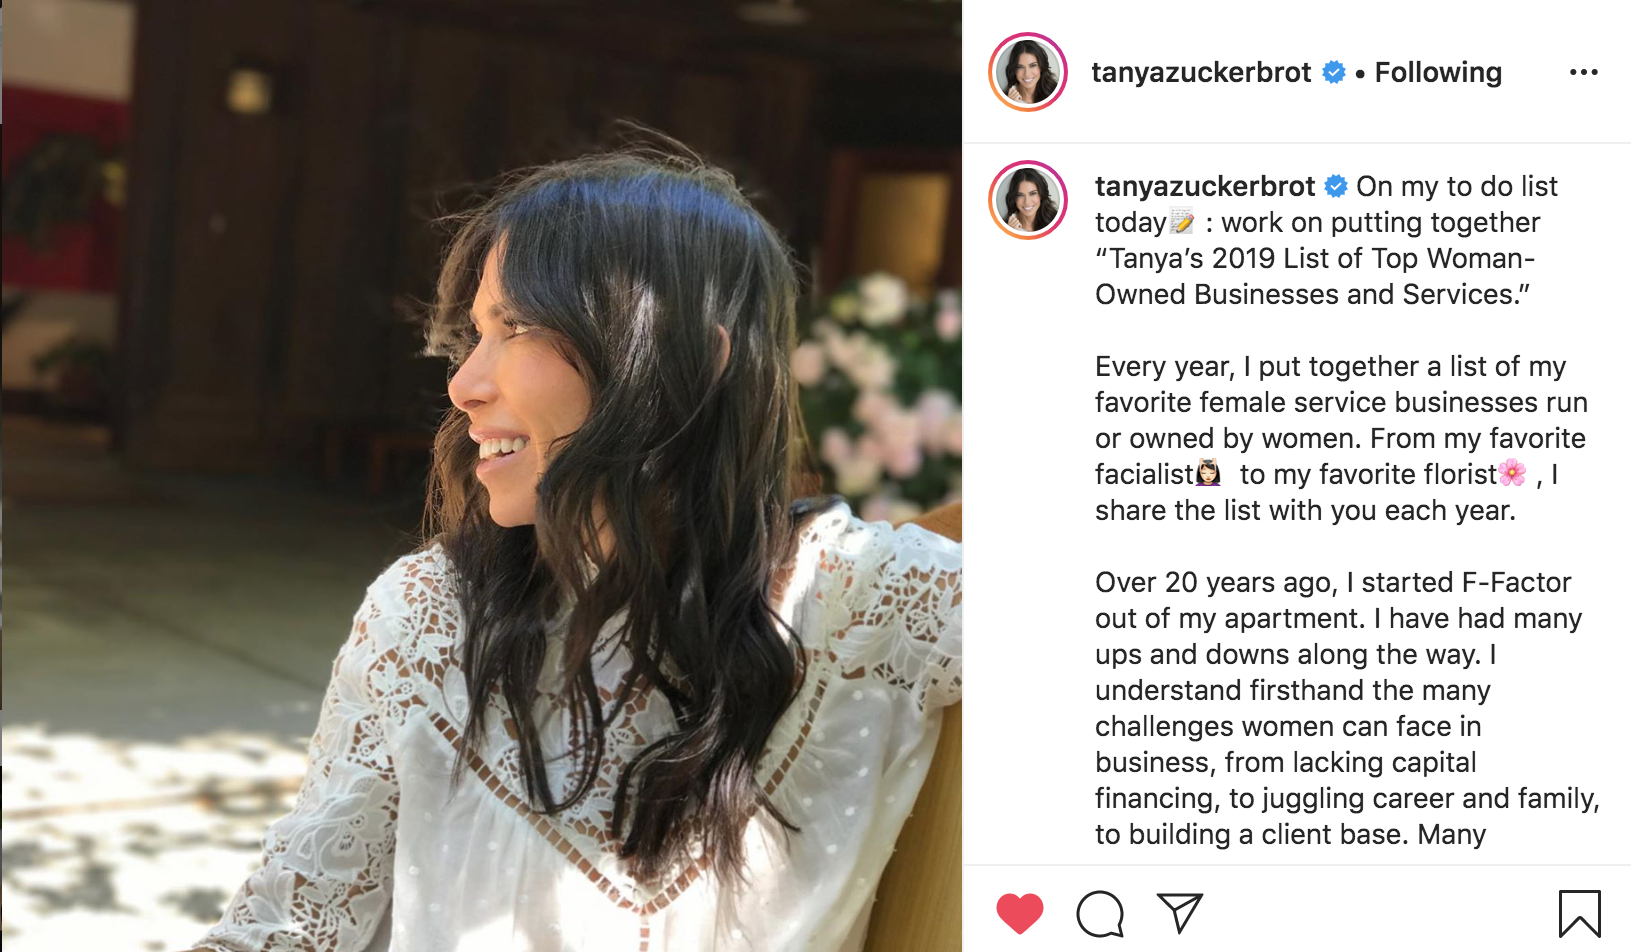The image size is (1631, 952).
Task: Open the three-dots more options menu
Action: point(1583,72)
